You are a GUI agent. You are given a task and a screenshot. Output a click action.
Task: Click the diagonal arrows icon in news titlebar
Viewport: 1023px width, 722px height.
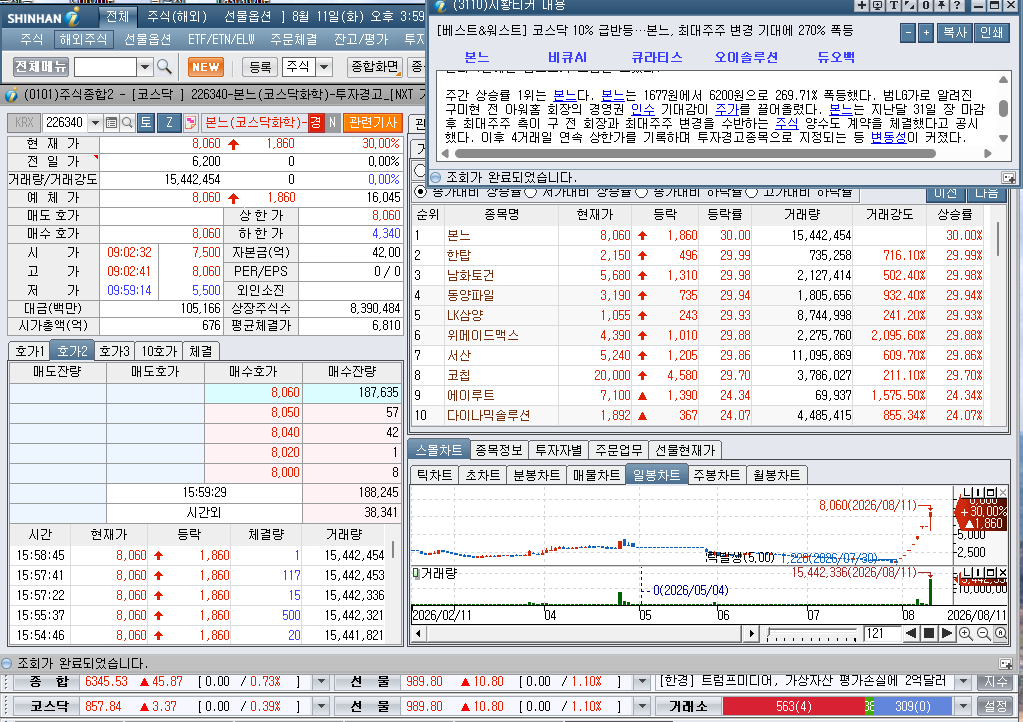coord(909,5)
